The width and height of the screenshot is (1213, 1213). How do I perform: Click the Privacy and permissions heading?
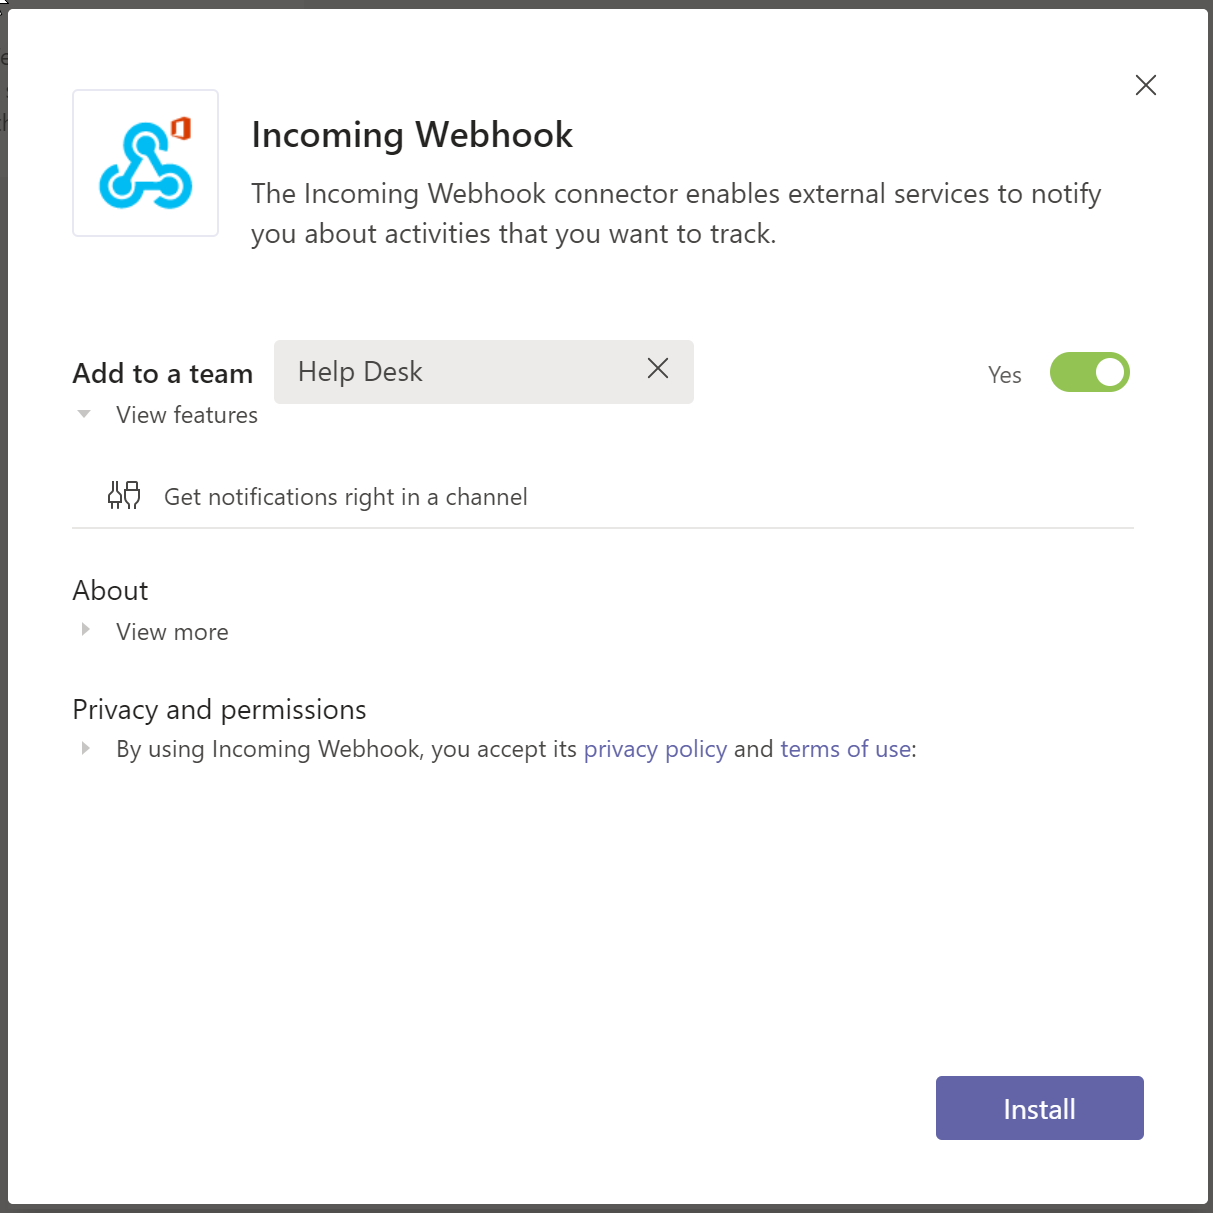click(x=219, y=709)
